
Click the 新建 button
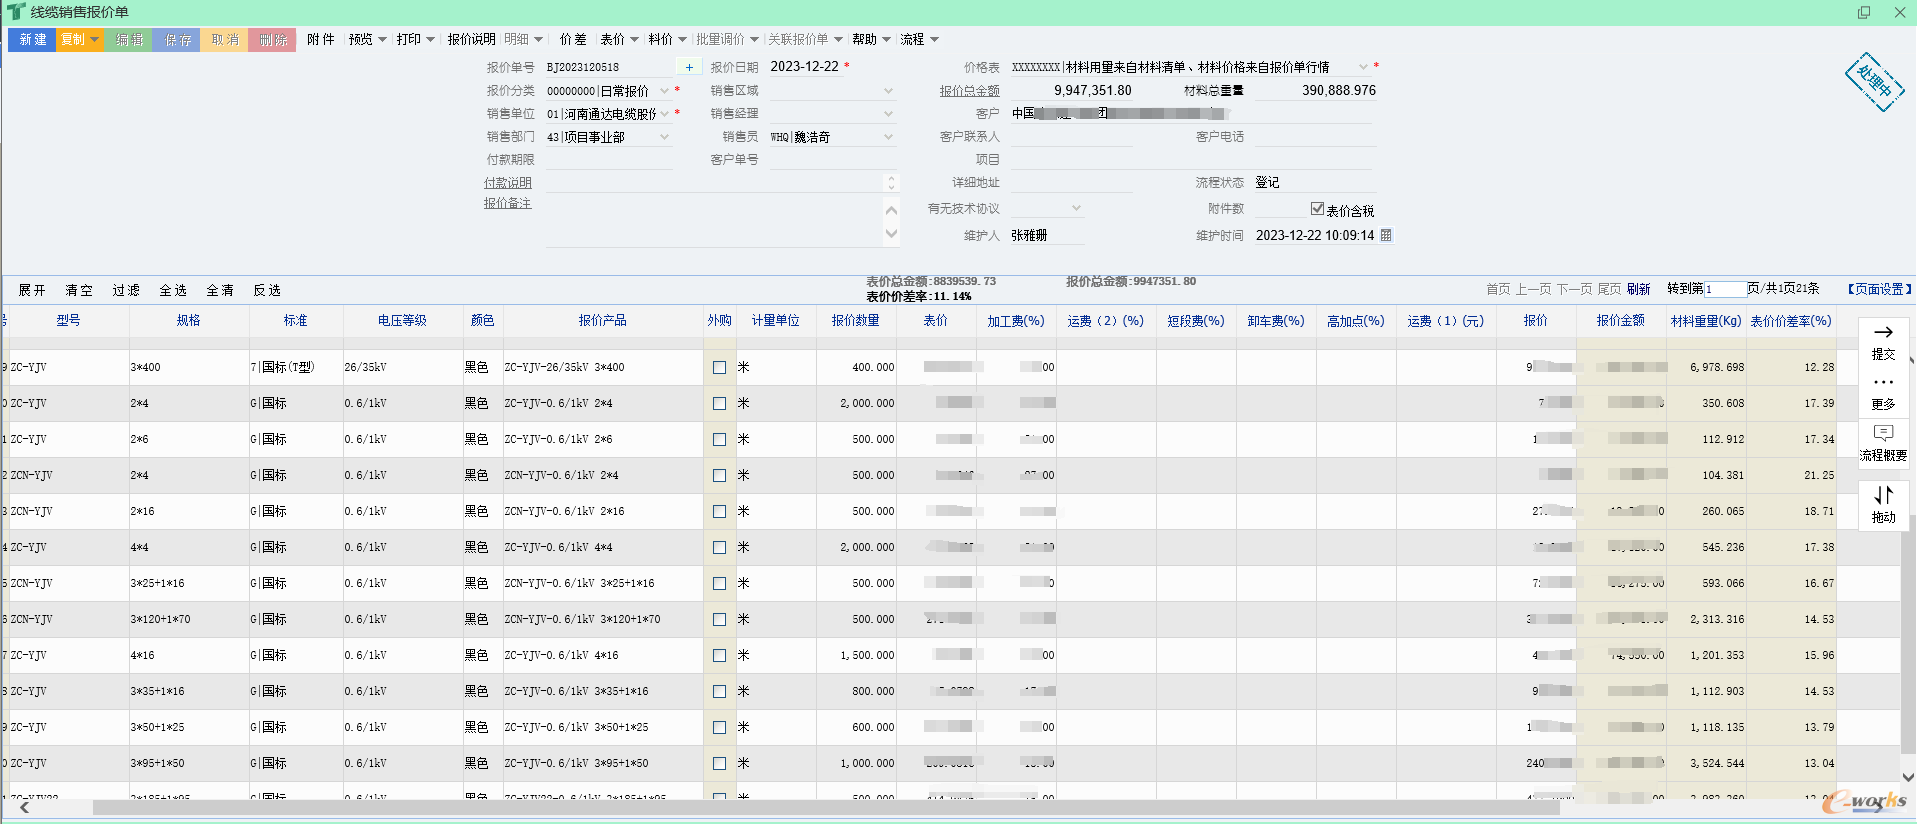33,40
